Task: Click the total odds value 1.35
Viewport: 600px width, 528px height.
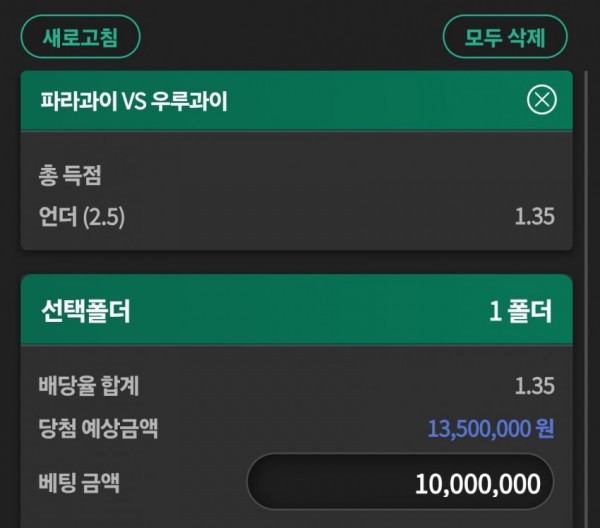Action: click(534, 386)
